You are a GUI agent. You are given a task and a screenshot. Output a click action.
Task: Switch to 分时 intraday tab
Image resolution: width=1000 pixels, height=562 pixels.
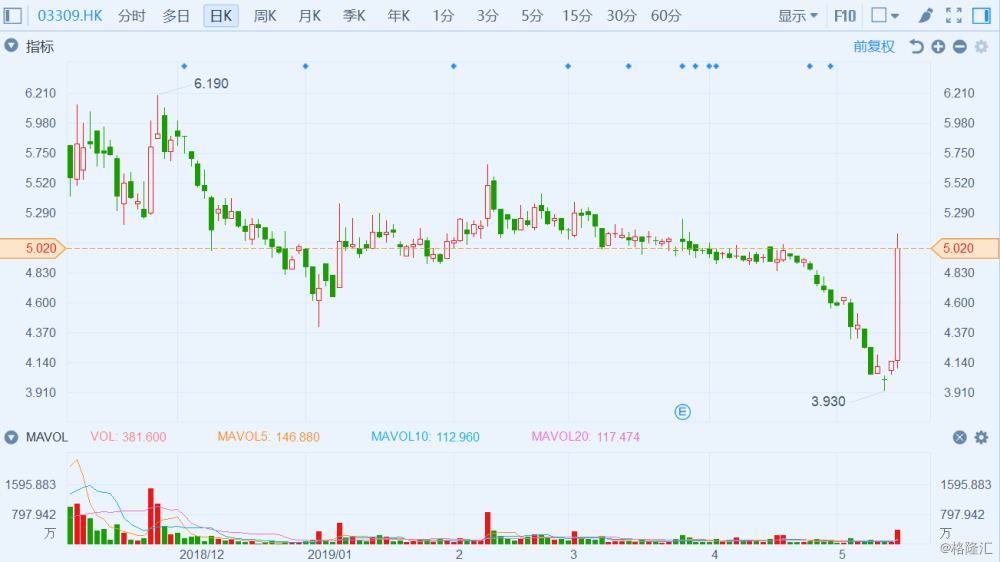pyautogui.click(x=131, y=16)
